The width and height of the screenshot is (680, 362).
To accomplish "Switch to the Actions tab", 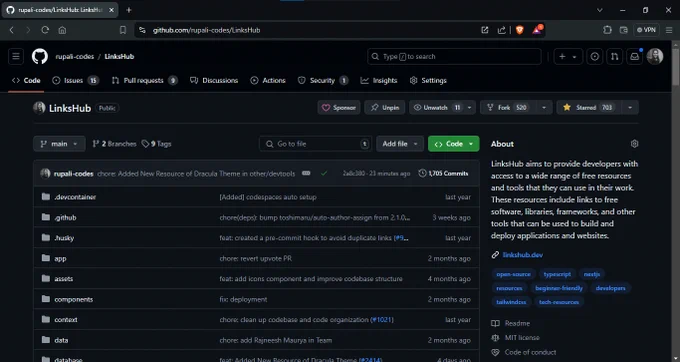I will tap(268, 81).
